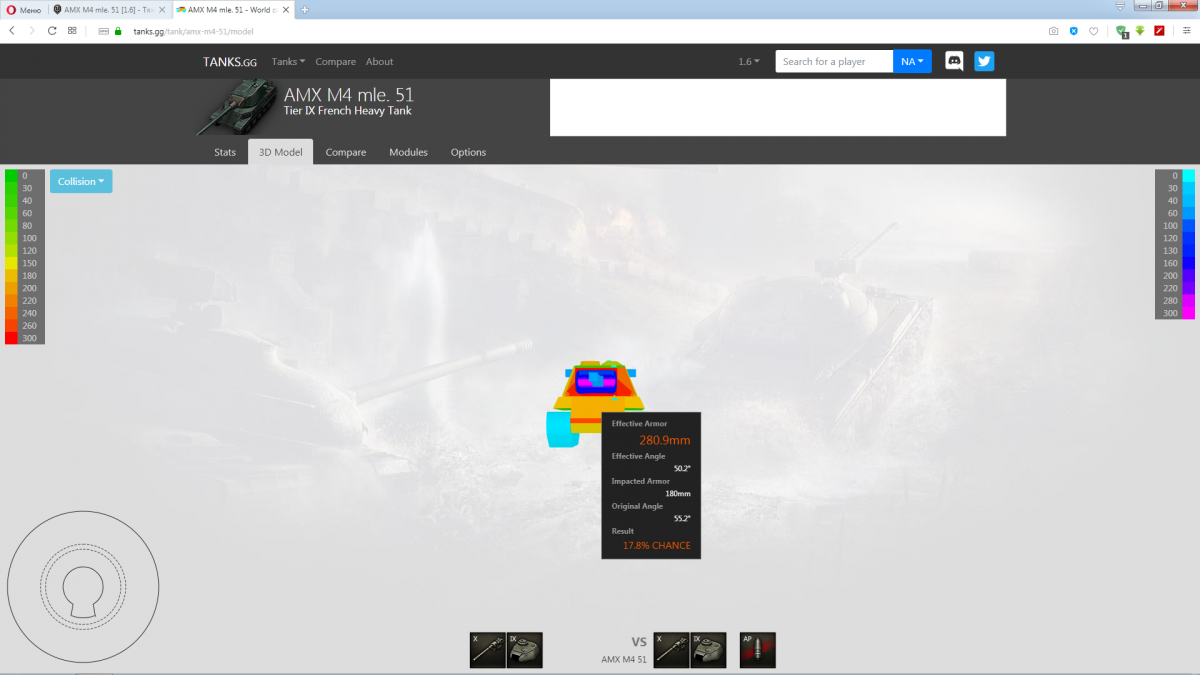Viewport: 1200px width, 675px height.
Task: Open the green download arrow extension
Action: tap(1140, 31)
